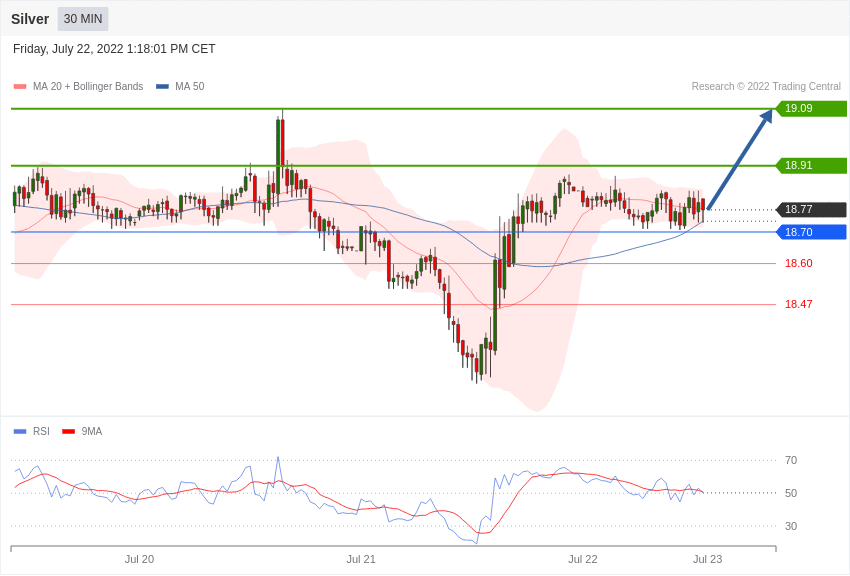Click the blue RSI legend swatch
Image resolution: width=850 pixels, height=576 pixels.
click(x=20, y=431)
